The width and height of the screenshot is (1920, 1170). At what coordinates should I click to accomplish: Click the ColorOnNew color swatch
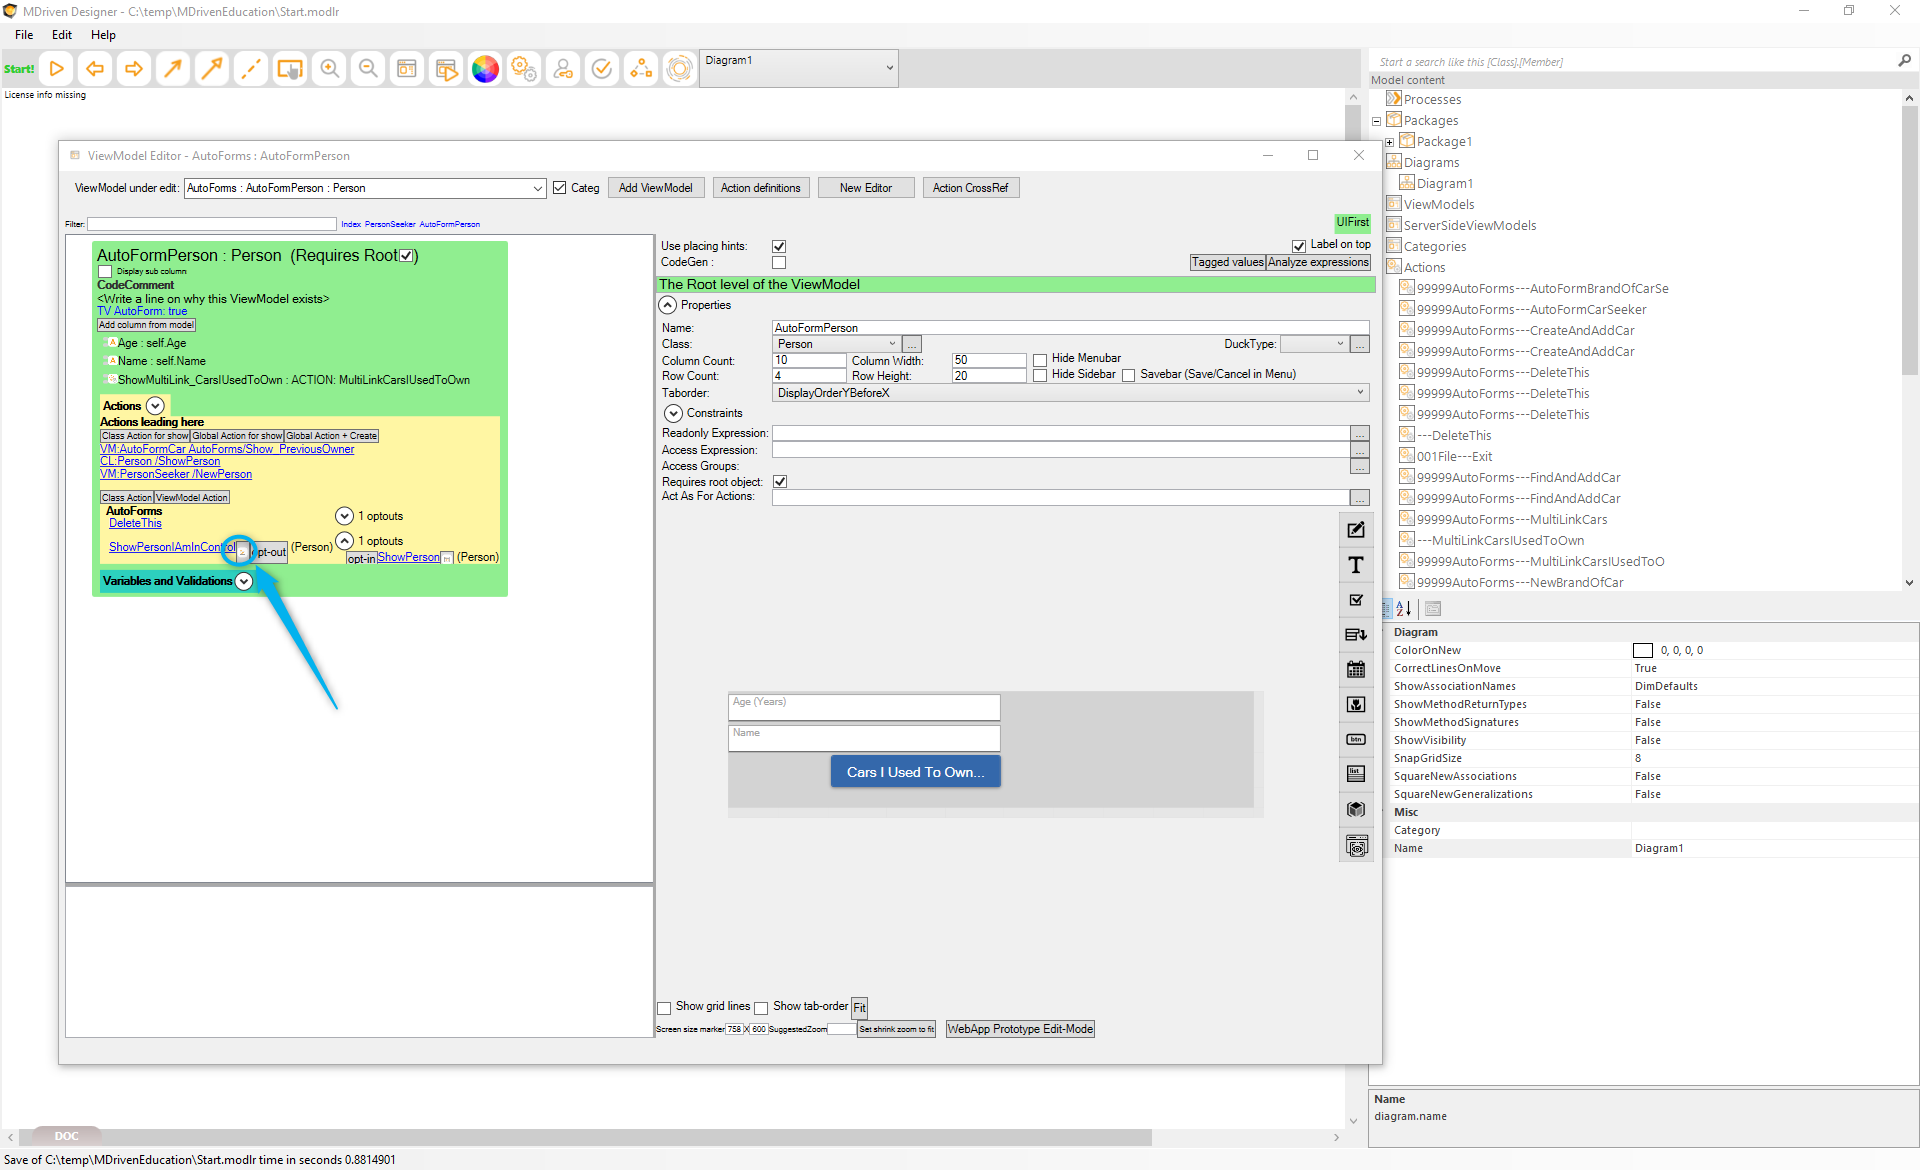(x=1643, y=651)
